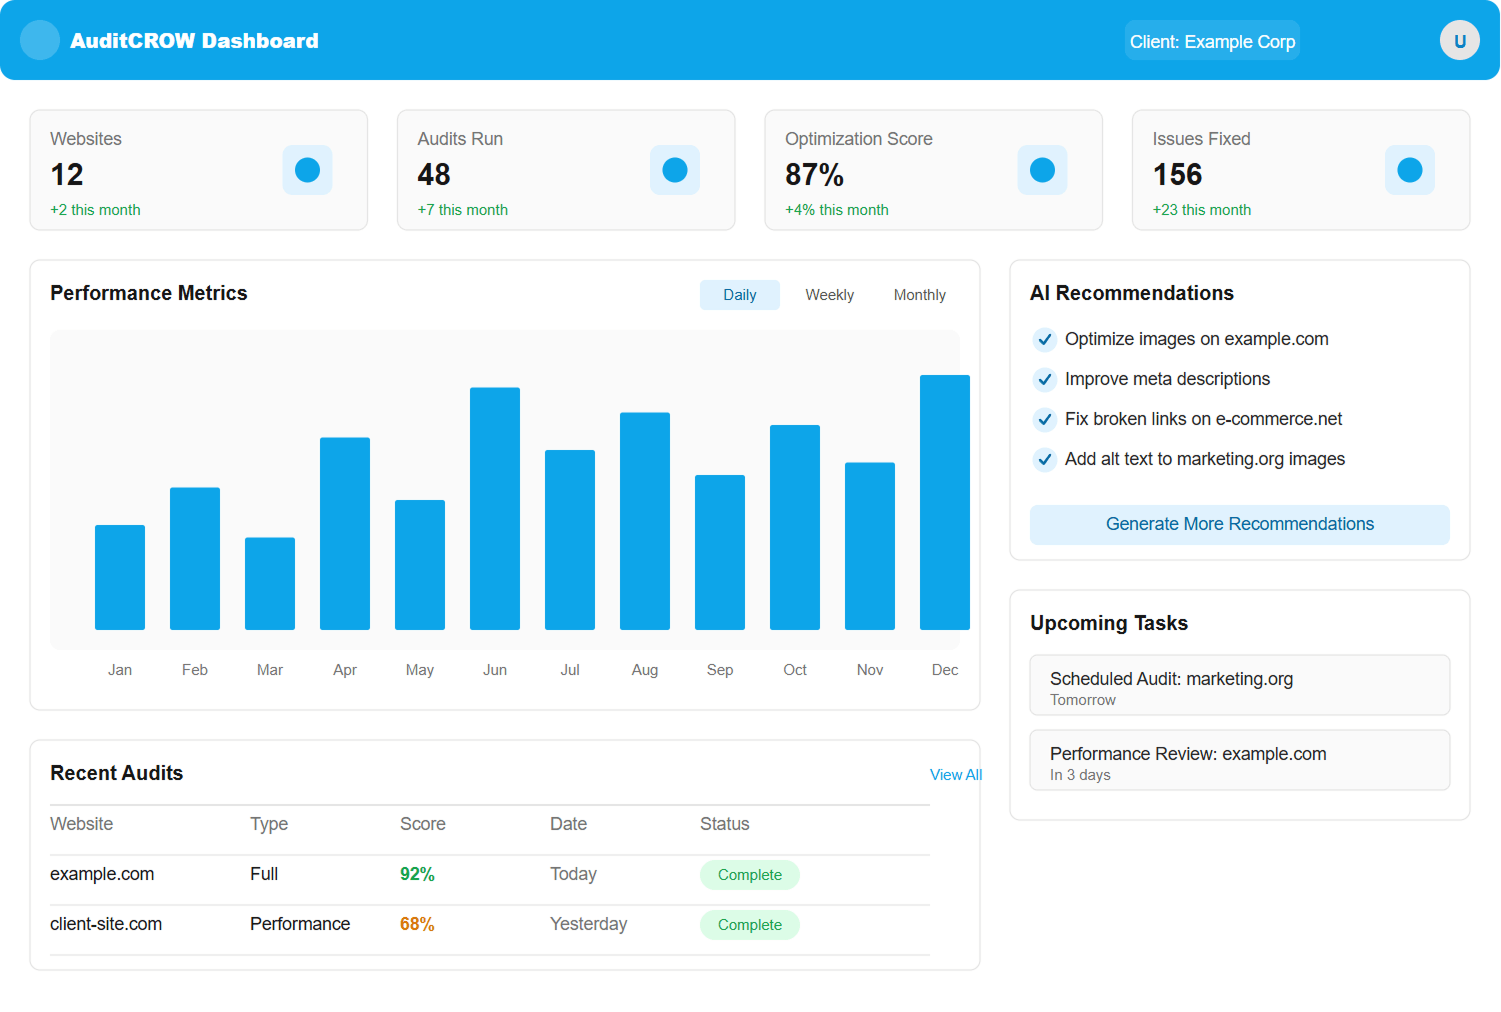Click the Issues Fixed stat icon
This screenshot has height=1012, width=1501.
pyautogui.click(x=1410, y=170)
